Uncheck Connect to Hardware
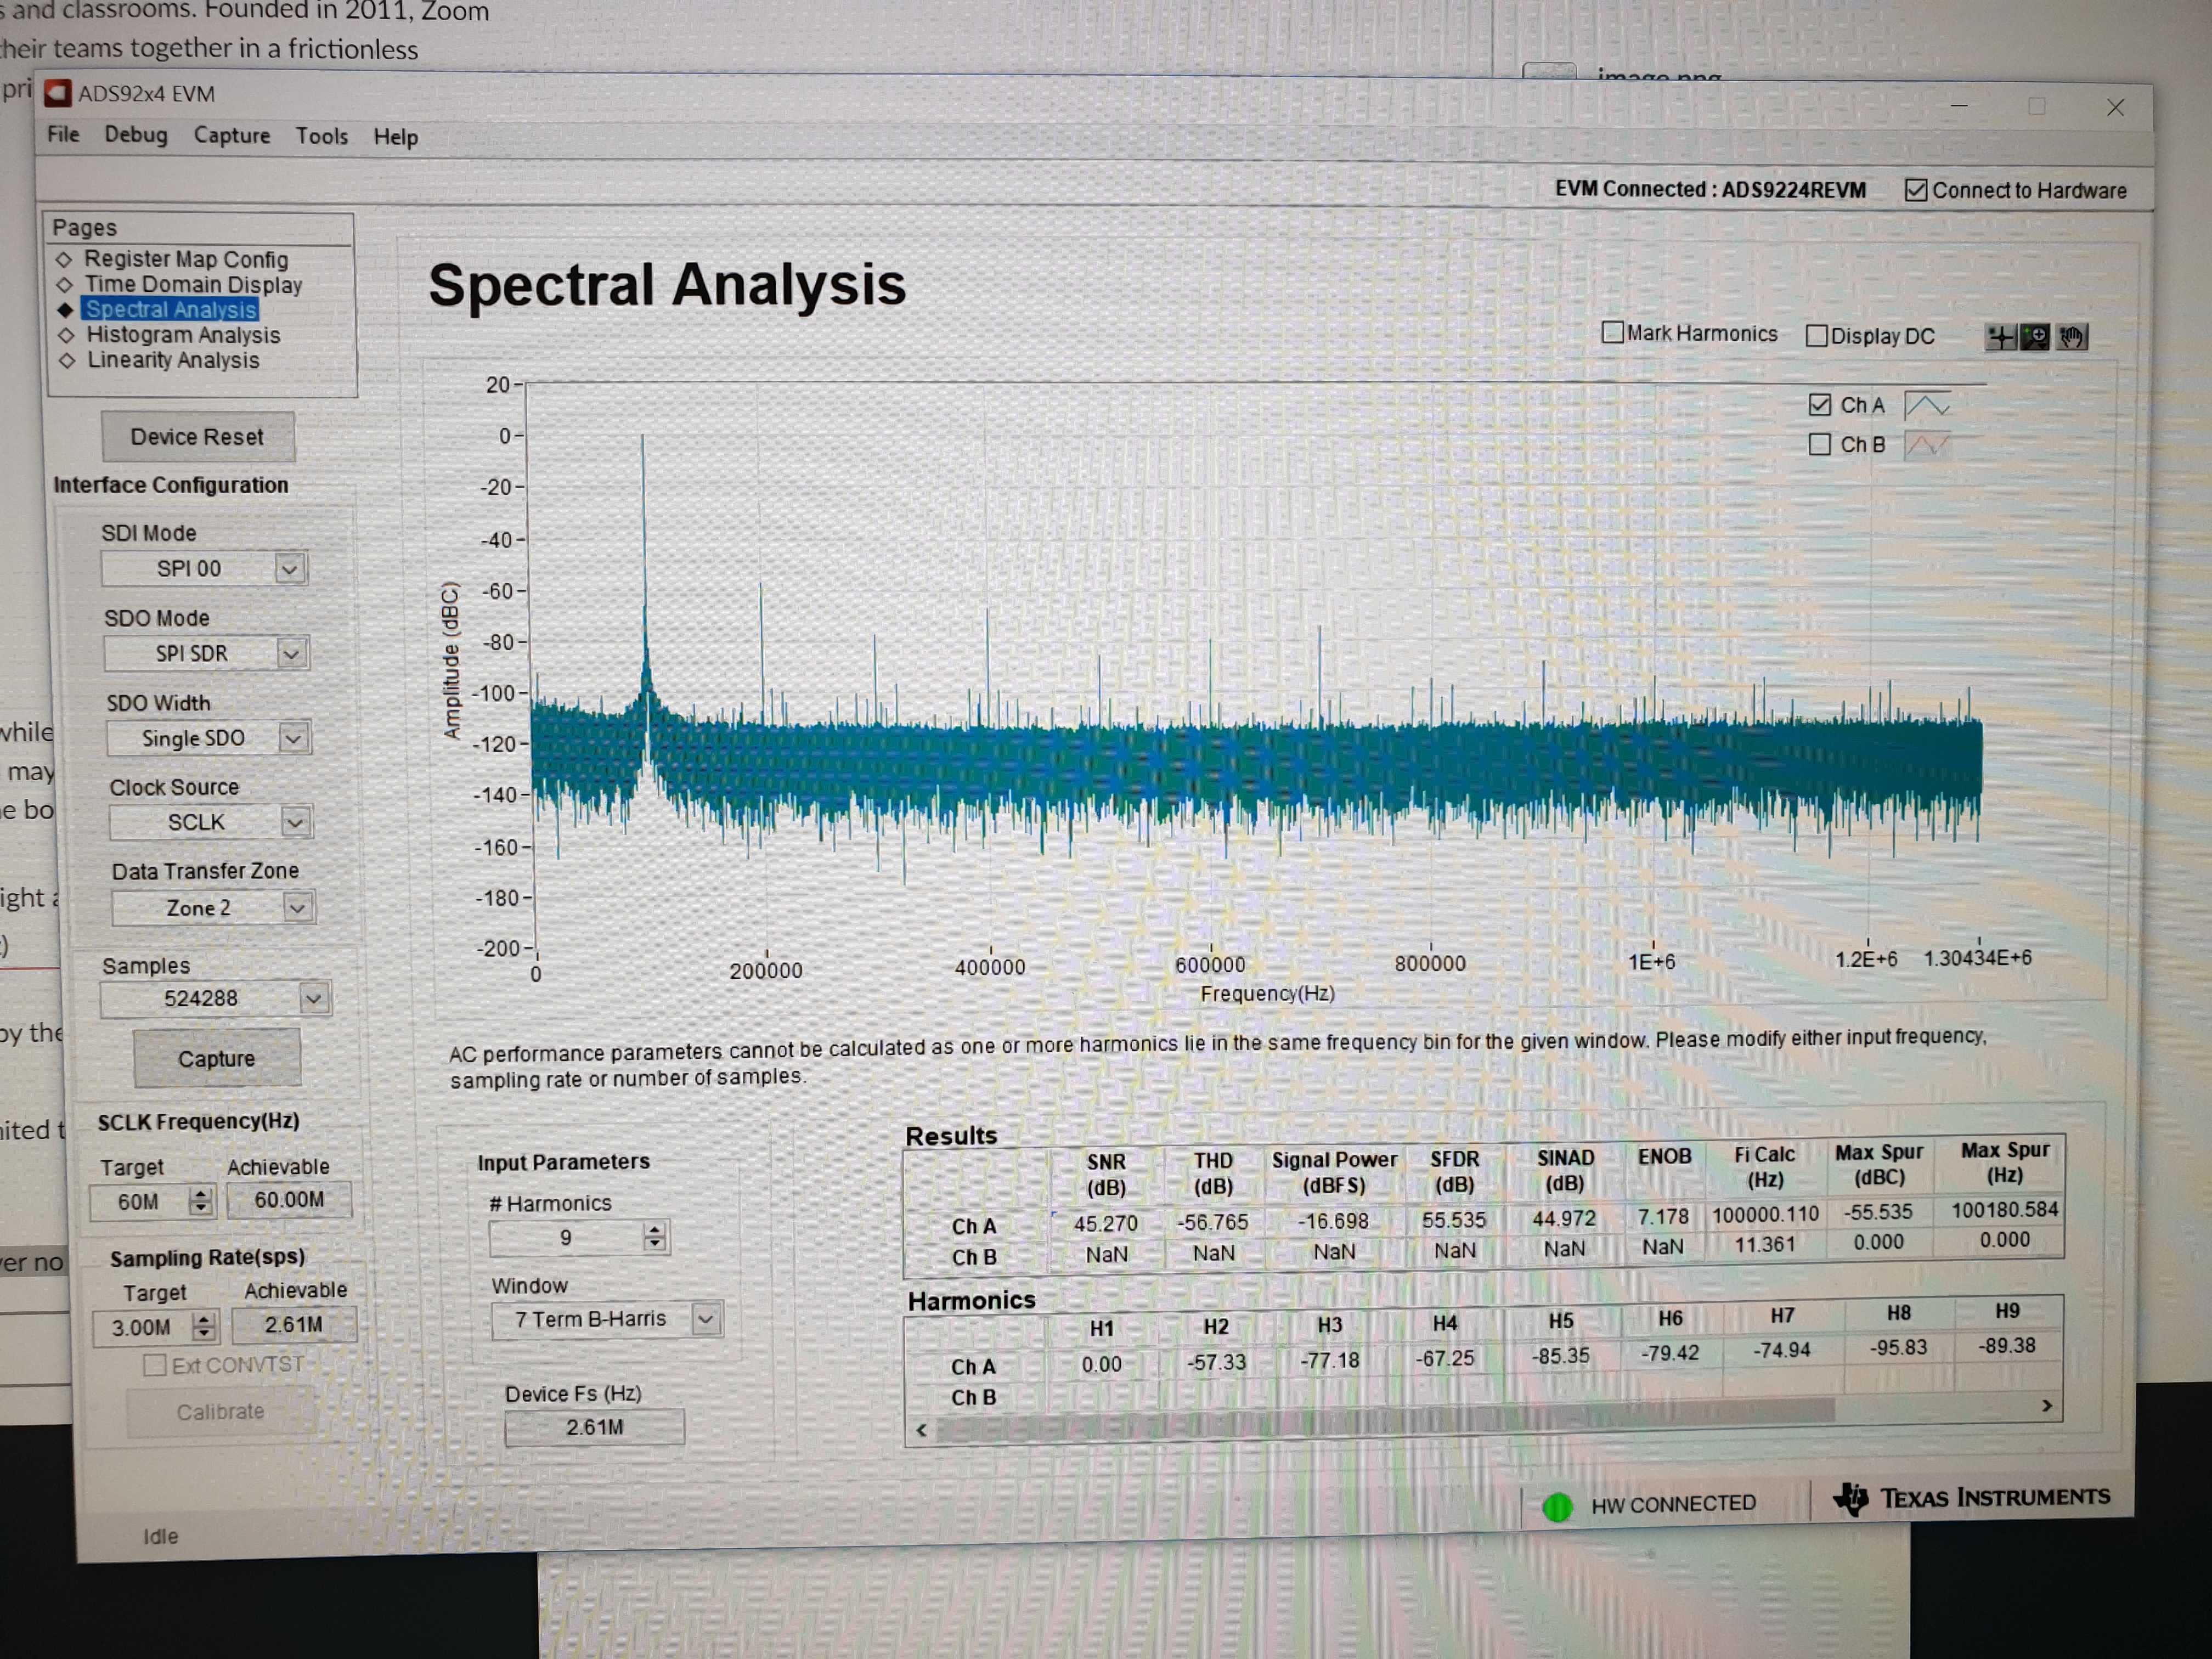Image resolution: width=2212 pixels, height=1659 pixels. [x=1915, y=190]
